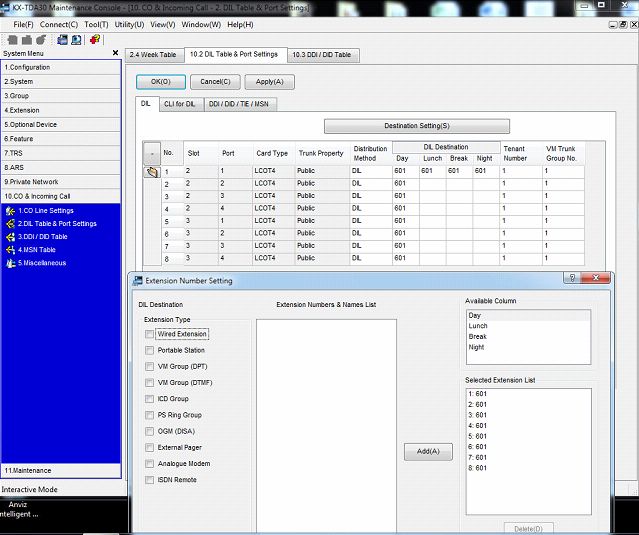Open Destination Setting(S)

click(x=416, y=126)
